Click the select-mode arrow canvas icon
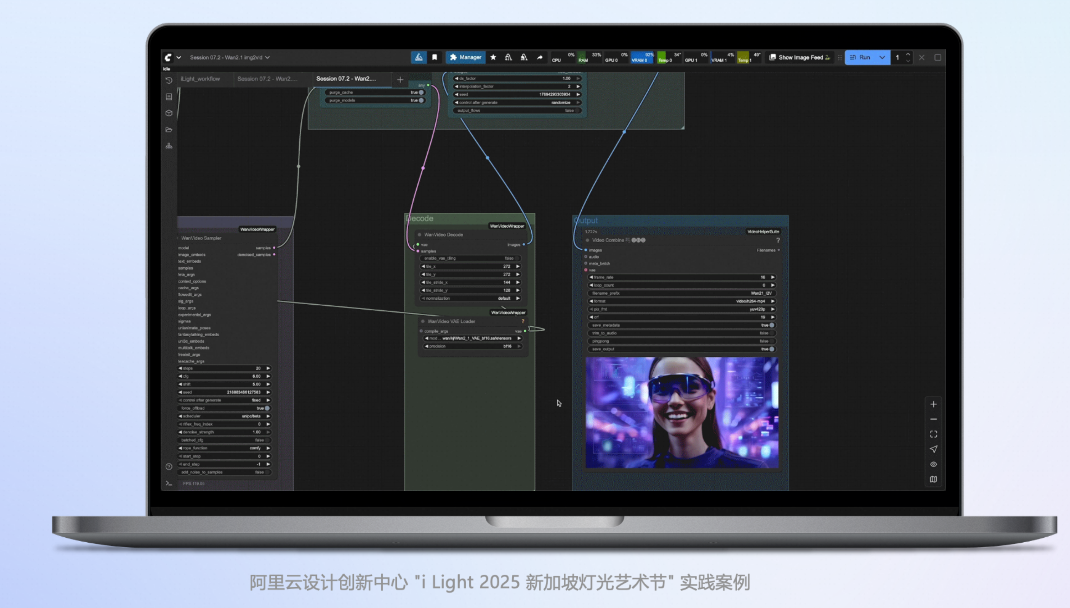The height and width of the screenshot is (608, 1070). (x=934, y=449)
